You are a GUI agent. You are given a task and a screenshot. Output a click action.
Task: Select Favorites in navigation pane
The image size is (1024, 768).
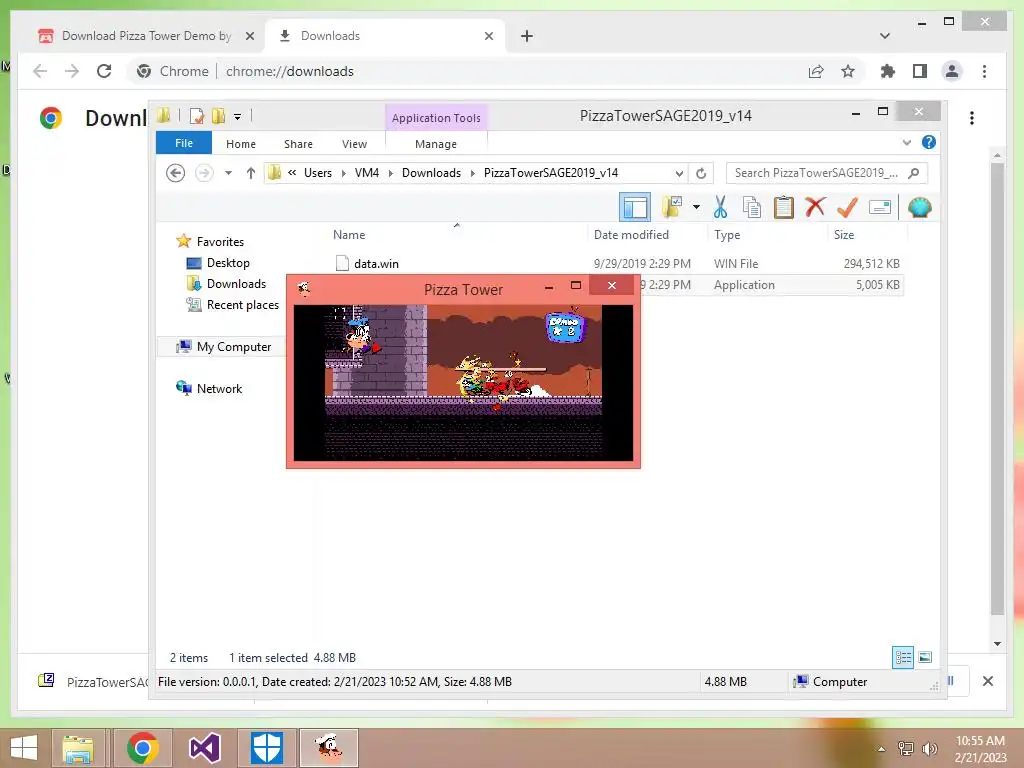220,242
